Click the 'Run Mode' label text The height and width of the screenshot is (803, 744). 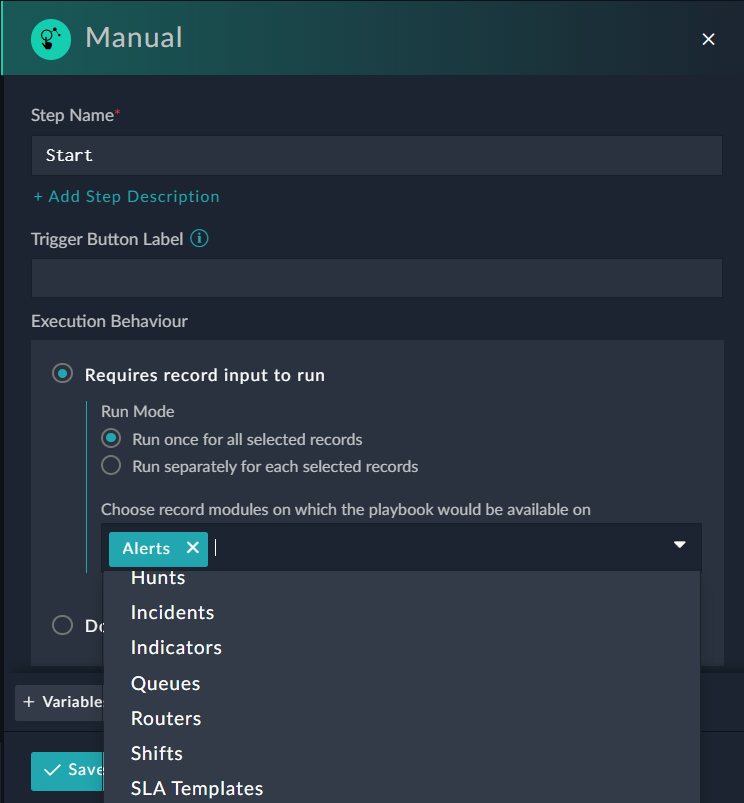click(x=138, y=412)
